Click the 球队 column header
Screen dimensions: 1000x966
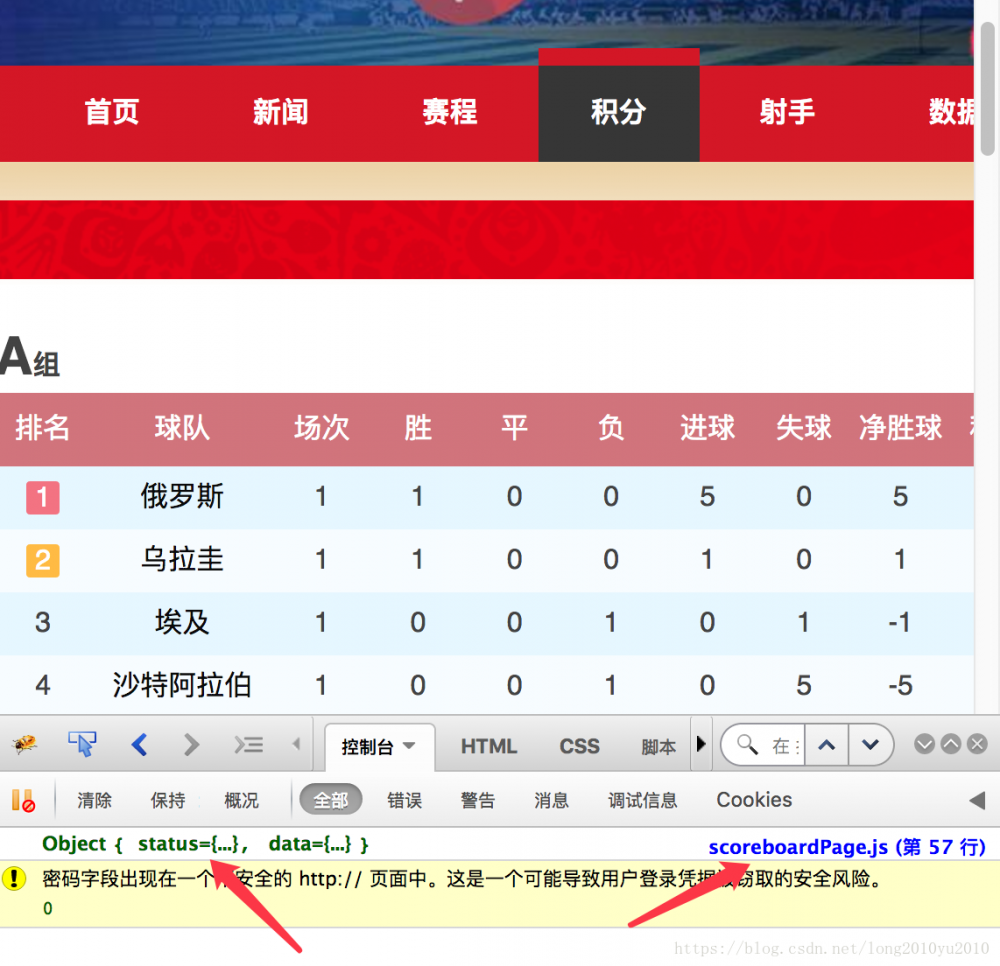click(182, 428)
